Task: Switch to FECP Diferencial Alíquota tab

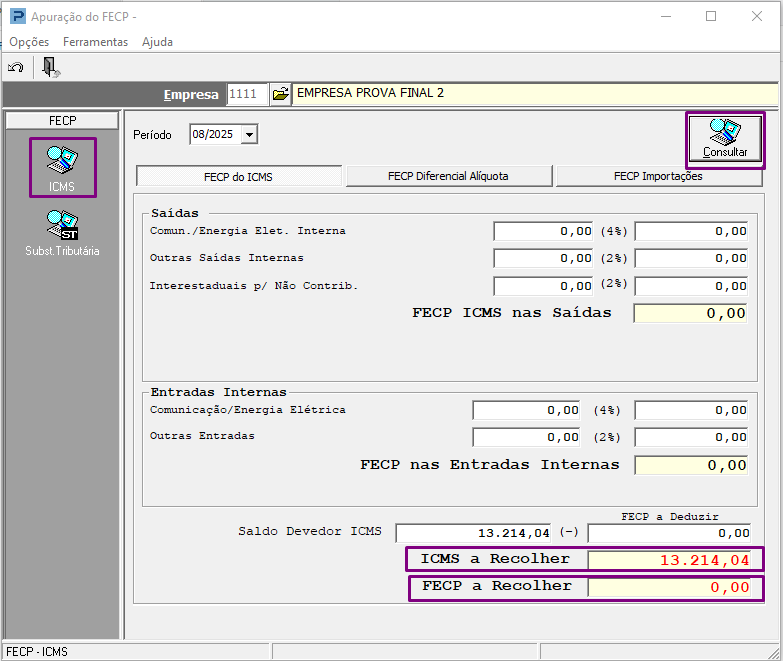Action: [448, 176]
